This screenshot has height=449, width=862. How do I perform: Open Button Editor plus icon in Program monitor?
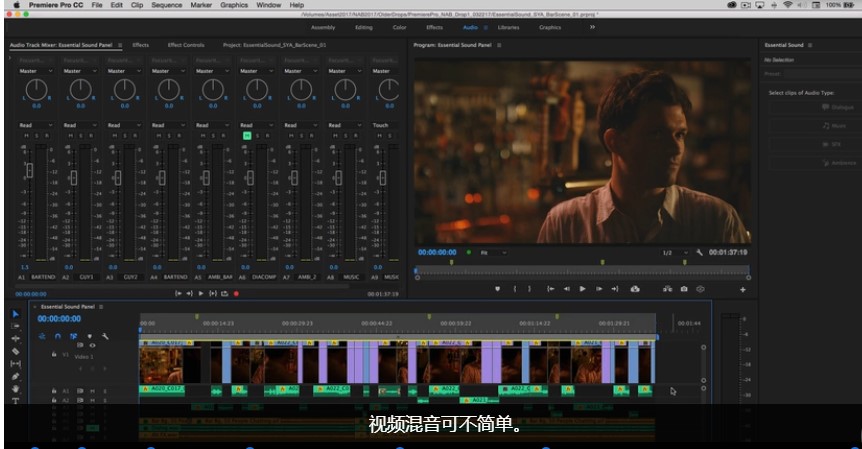pos(743,290)
